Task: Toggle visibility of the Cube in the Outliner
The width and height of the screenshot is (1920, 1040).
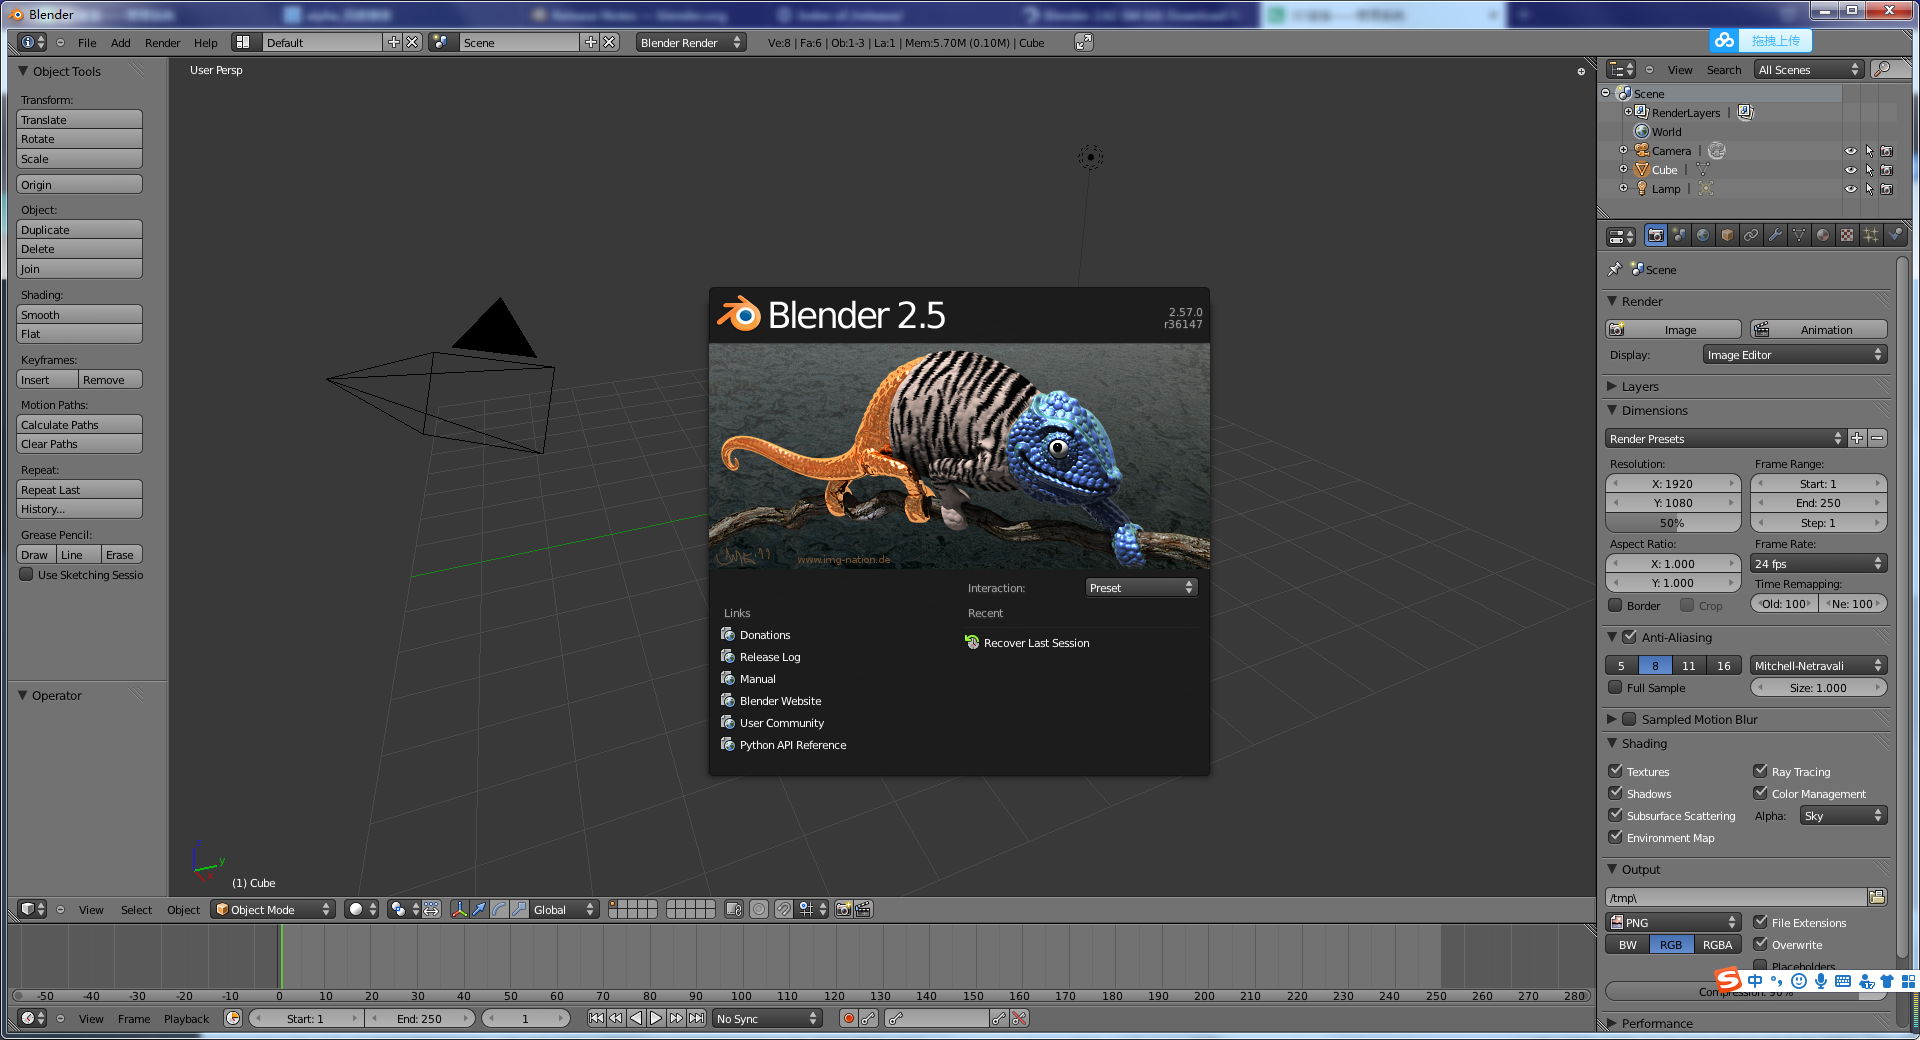Action: 1850,169
